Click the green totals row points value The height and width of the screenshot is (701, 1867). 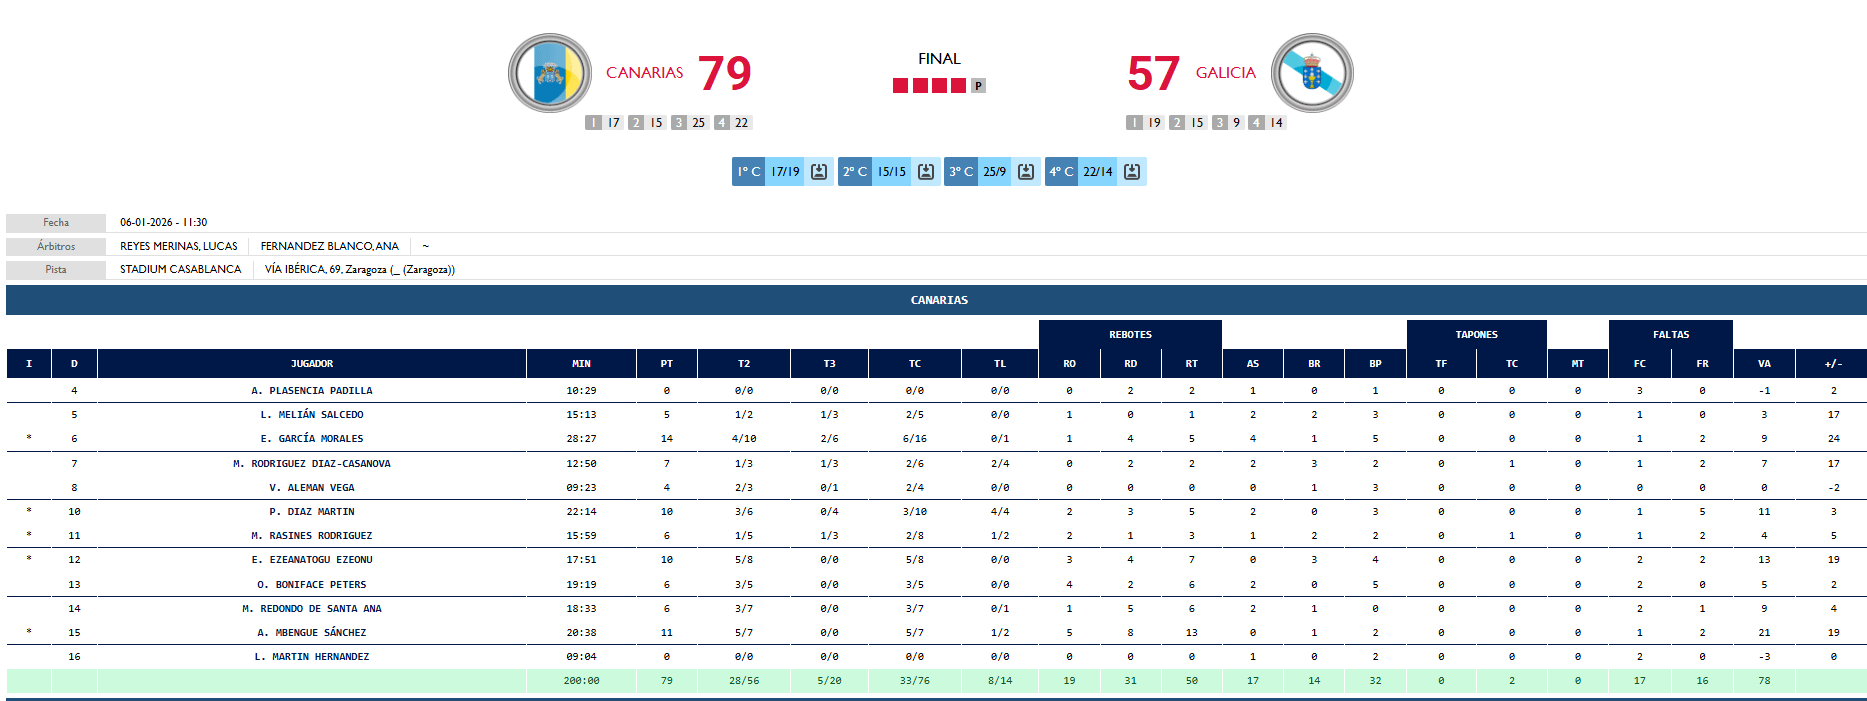tap(666, 681)
